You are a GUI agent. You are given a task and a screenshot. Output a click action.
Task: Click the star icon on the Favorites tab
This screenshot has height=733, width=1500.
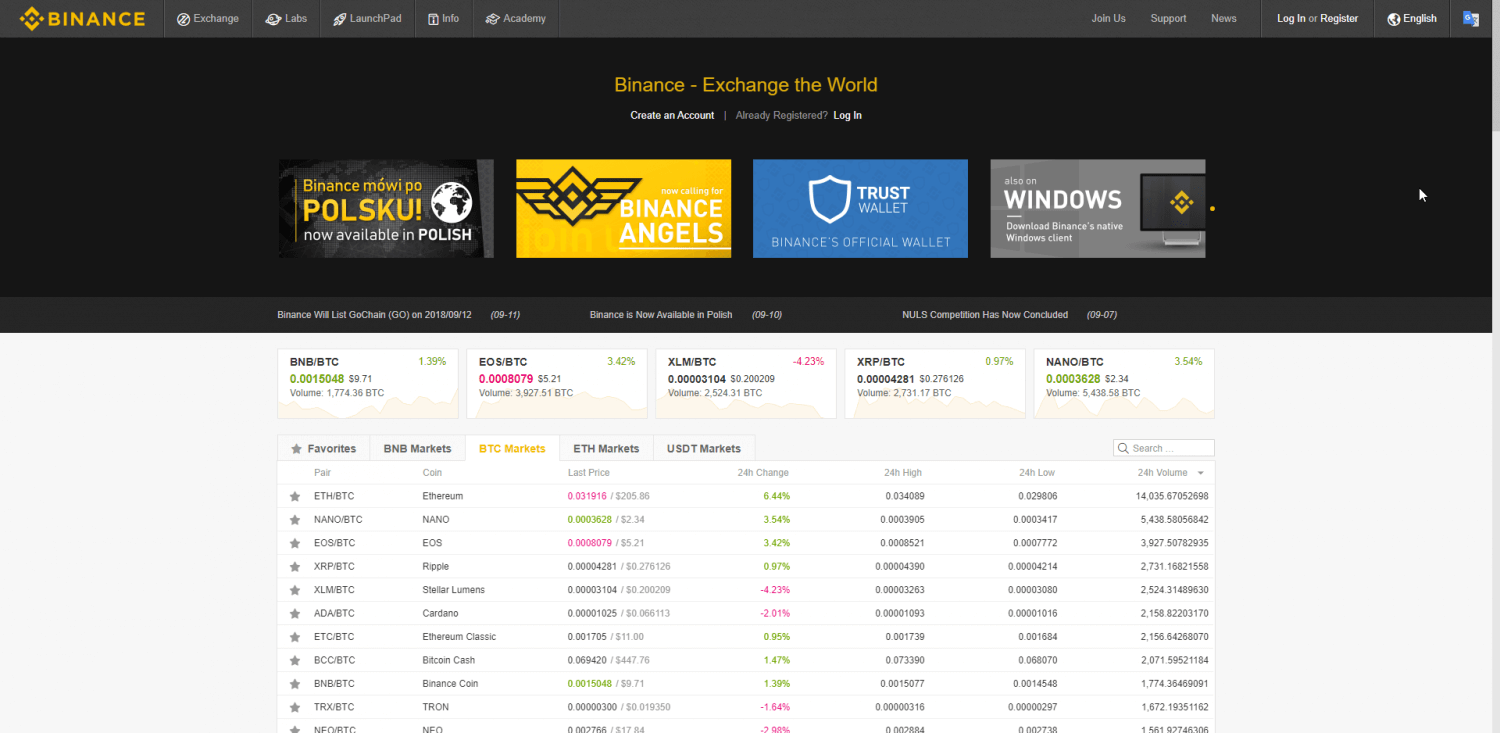pyautogui.click(x=297, y=448)
